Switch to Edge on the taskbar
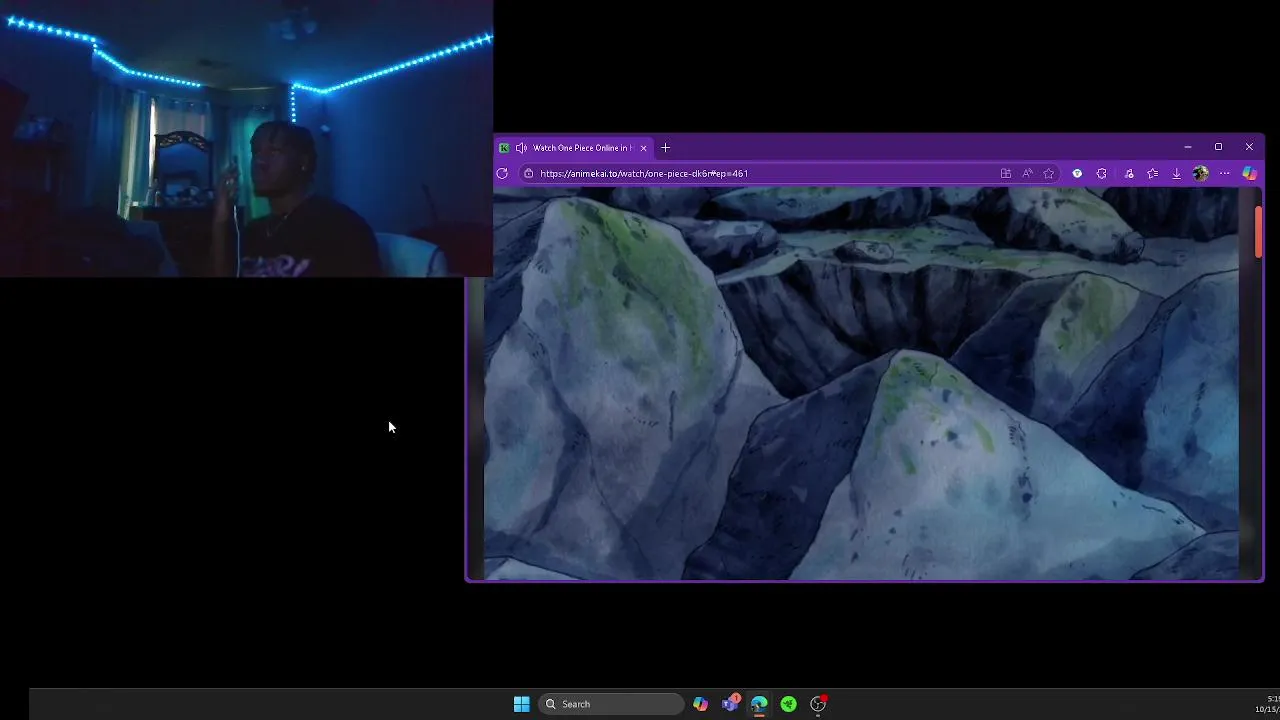The width and height of the screenshot is (1280, 720). (x=759, y=704)
